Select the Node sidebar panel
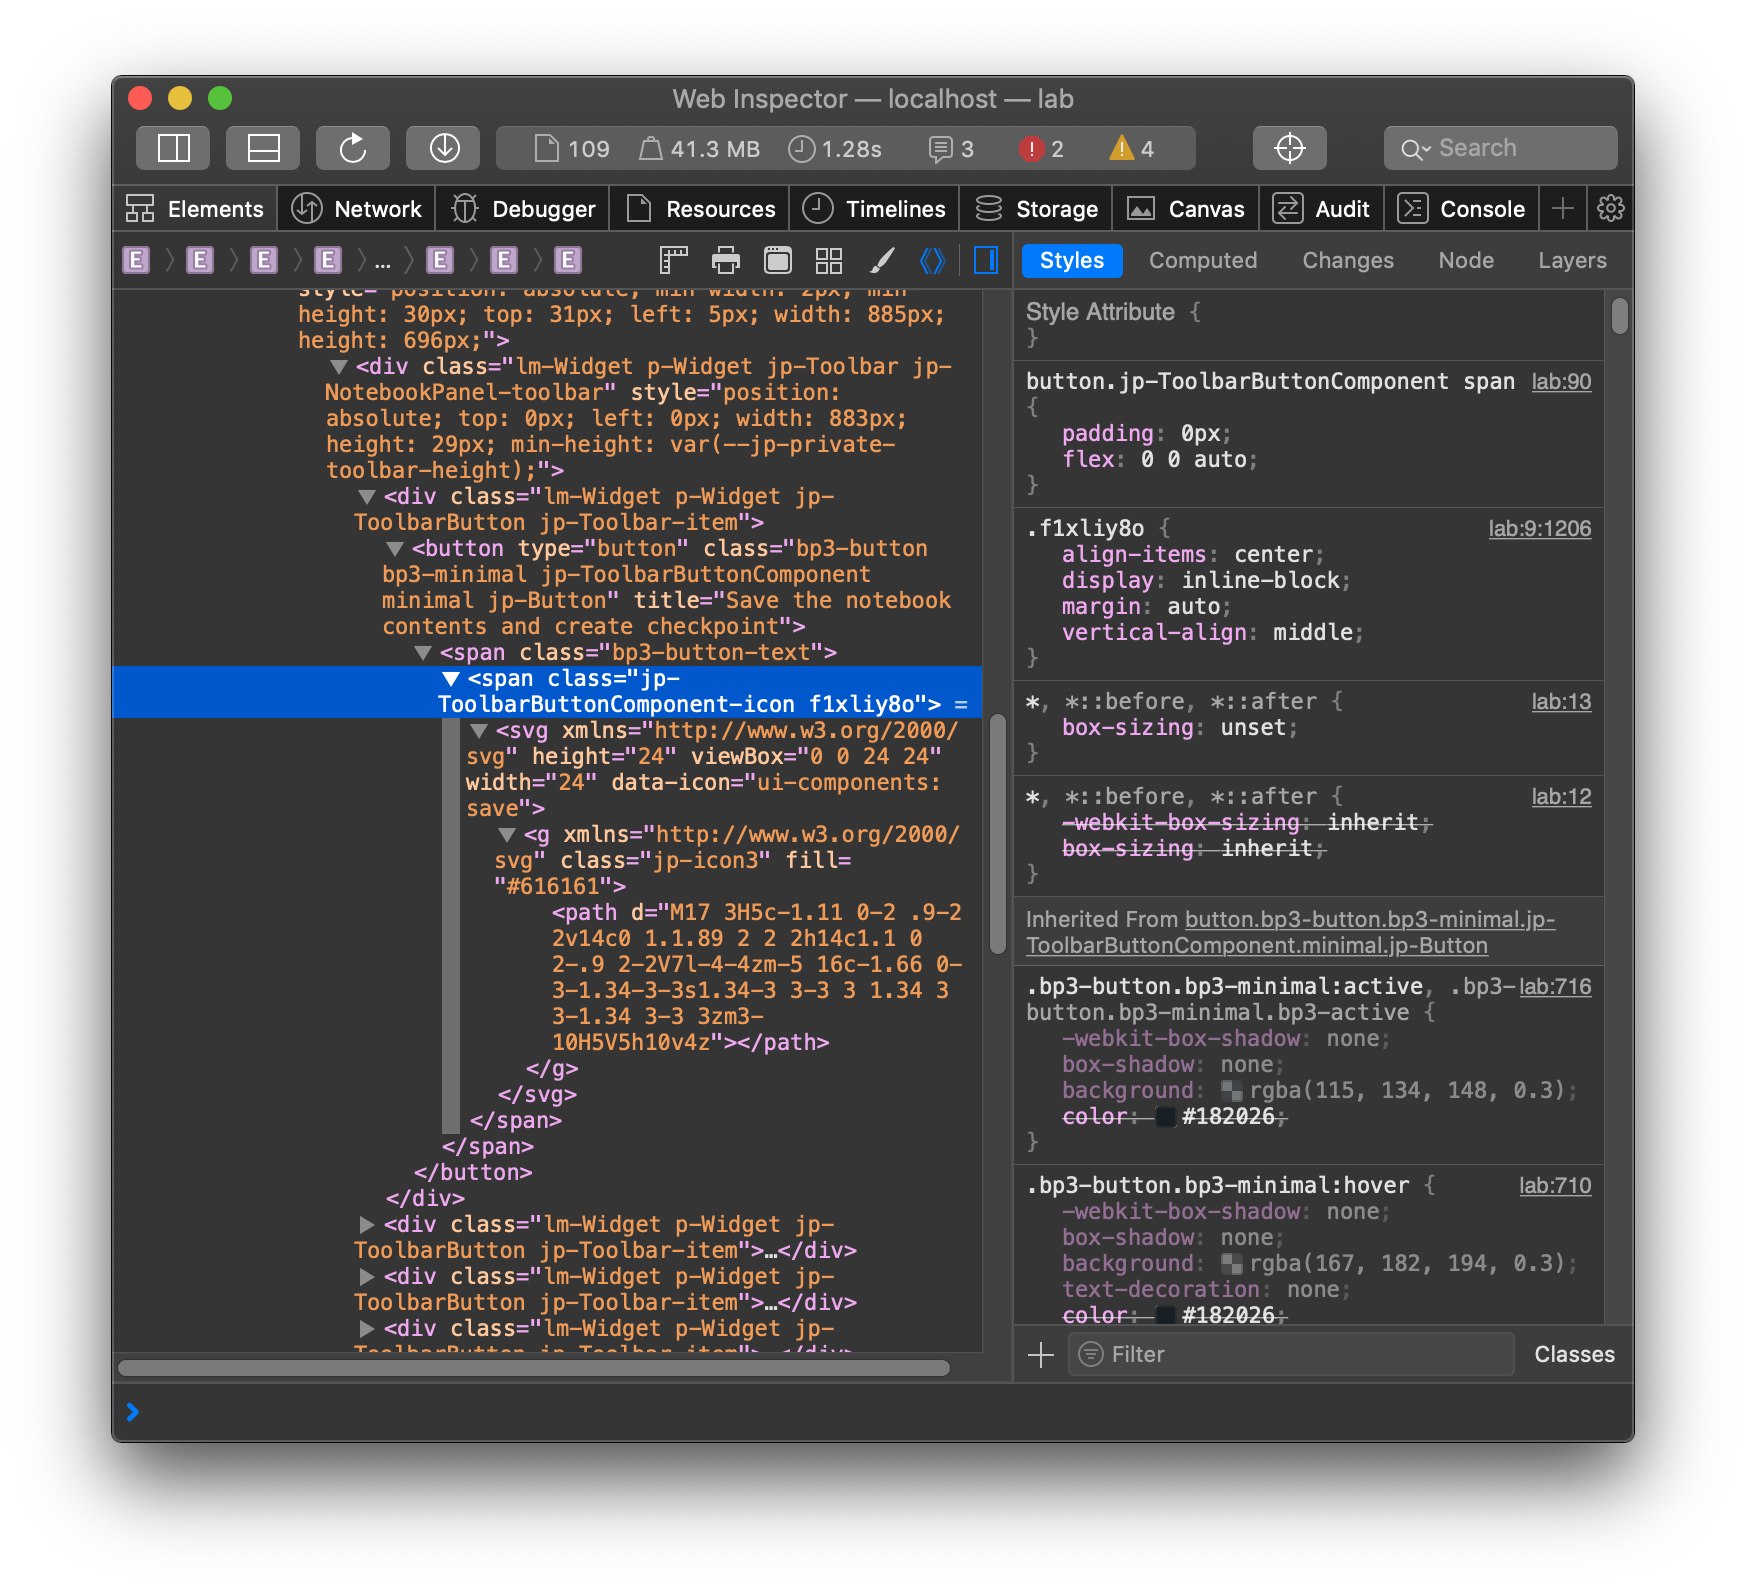 1466,261
